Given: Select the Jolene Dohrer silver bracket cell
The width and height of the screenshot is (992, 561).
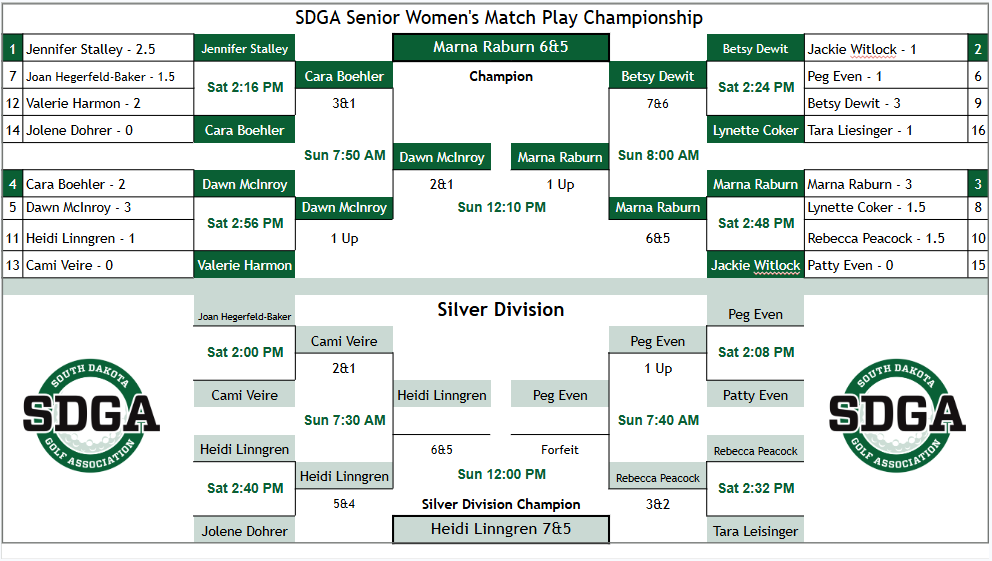Looking at the screenshot, I should (244, 531).
